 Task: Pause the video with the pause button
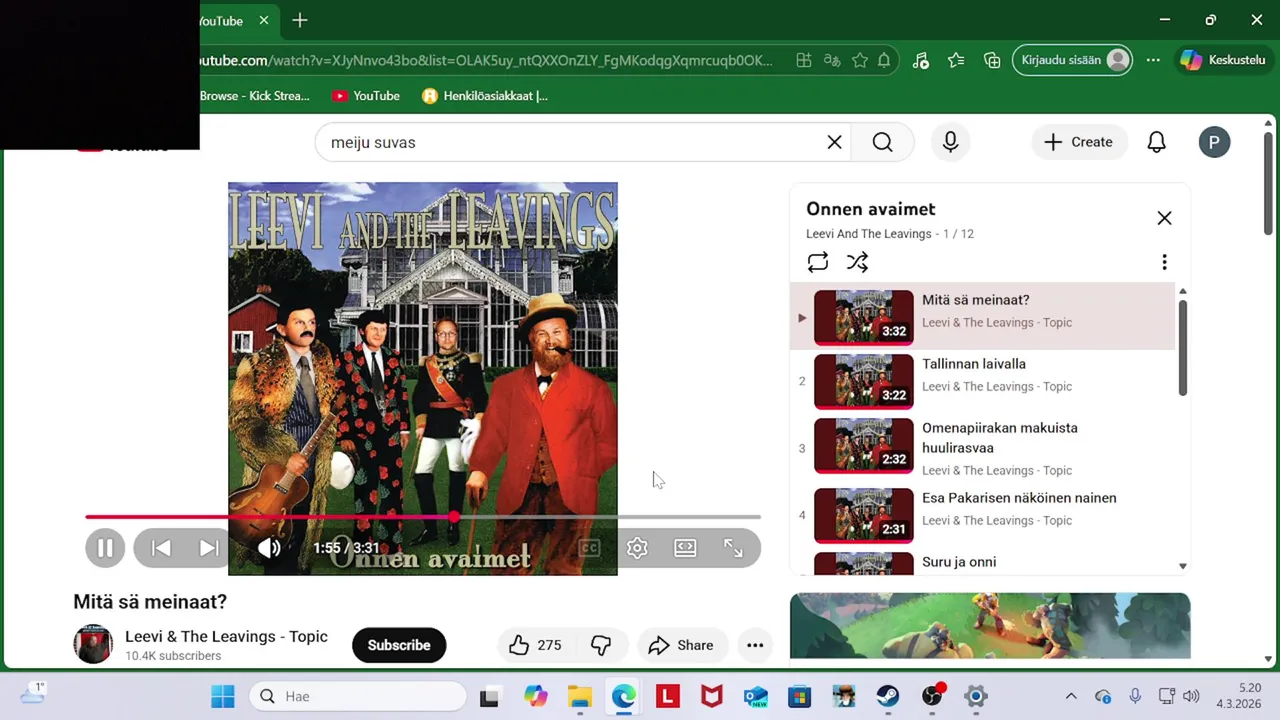pos(105,548)
